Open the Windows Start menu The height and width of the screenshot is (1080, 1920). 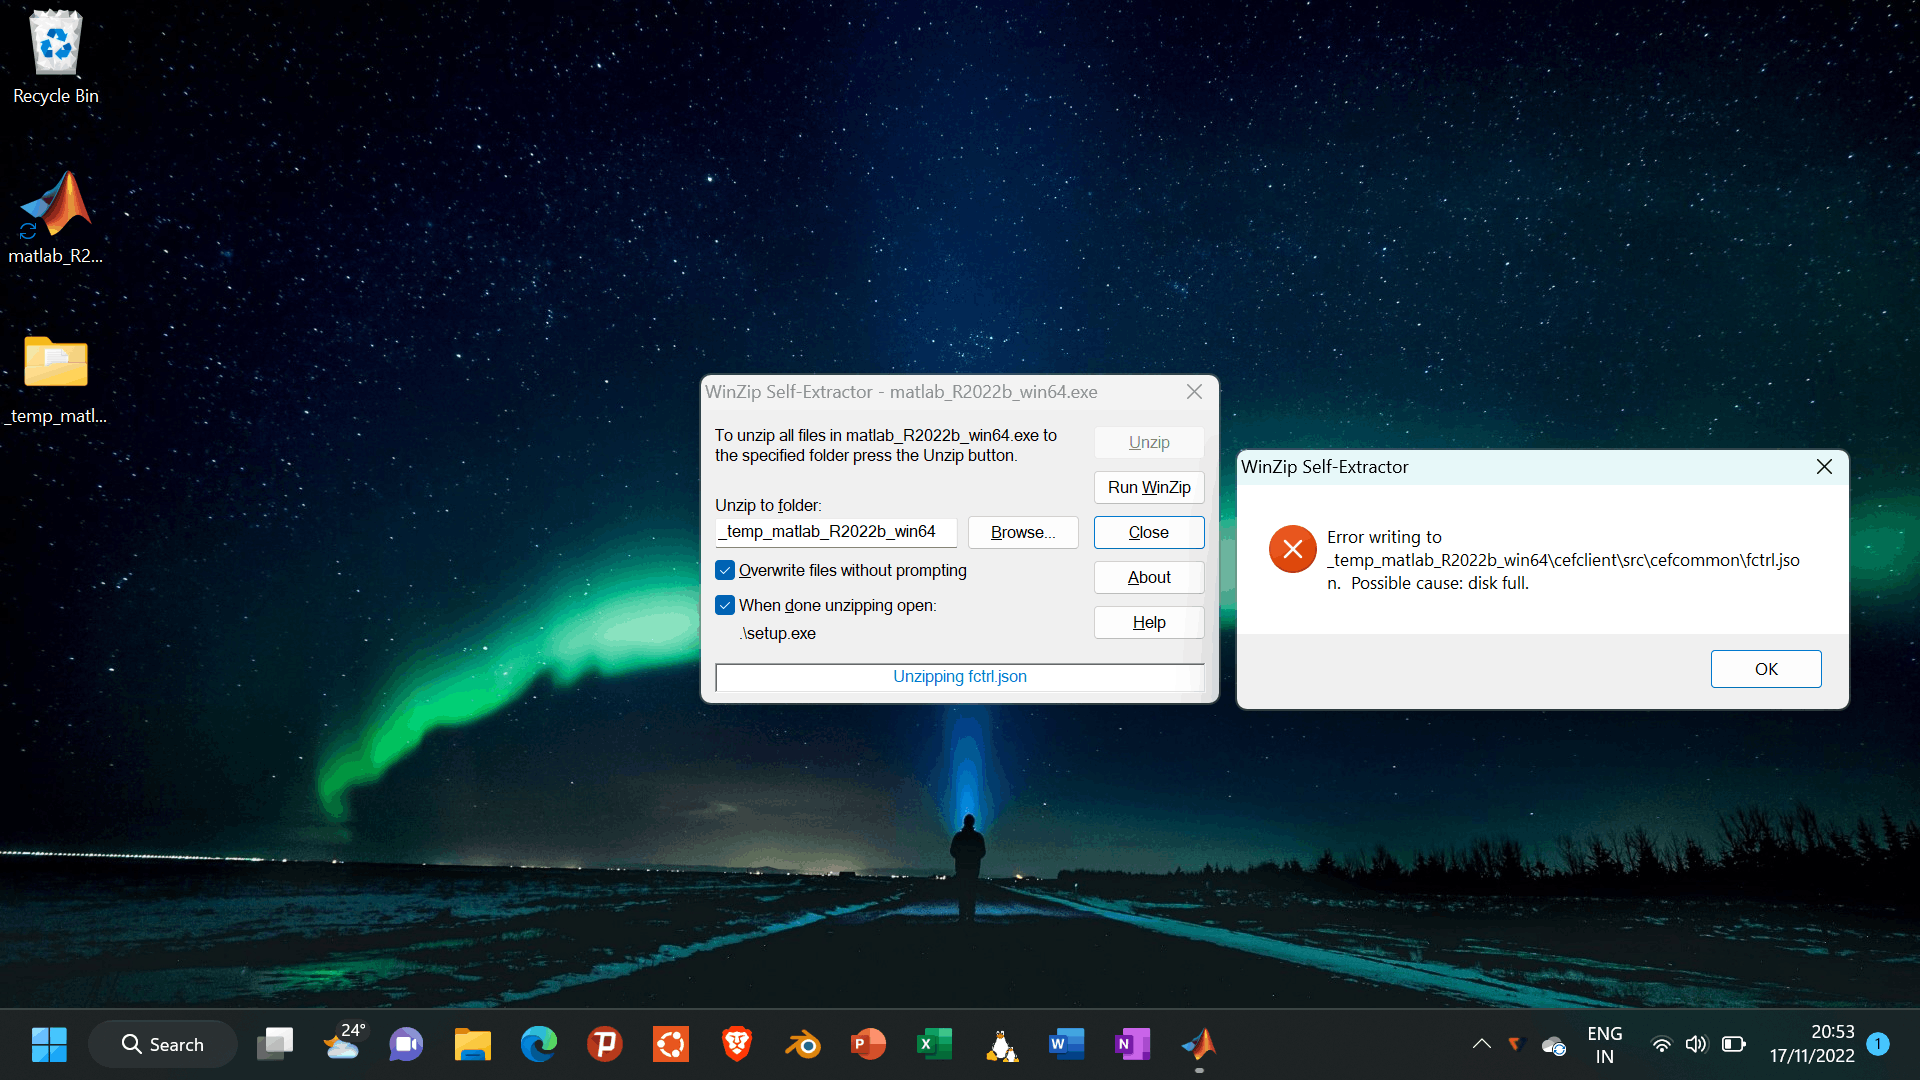click(48, 1044)
